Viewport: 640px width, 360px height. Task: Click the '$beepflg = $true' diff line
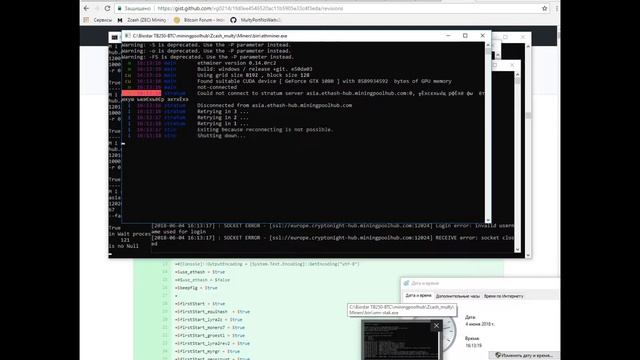click(x=196, y=288)
